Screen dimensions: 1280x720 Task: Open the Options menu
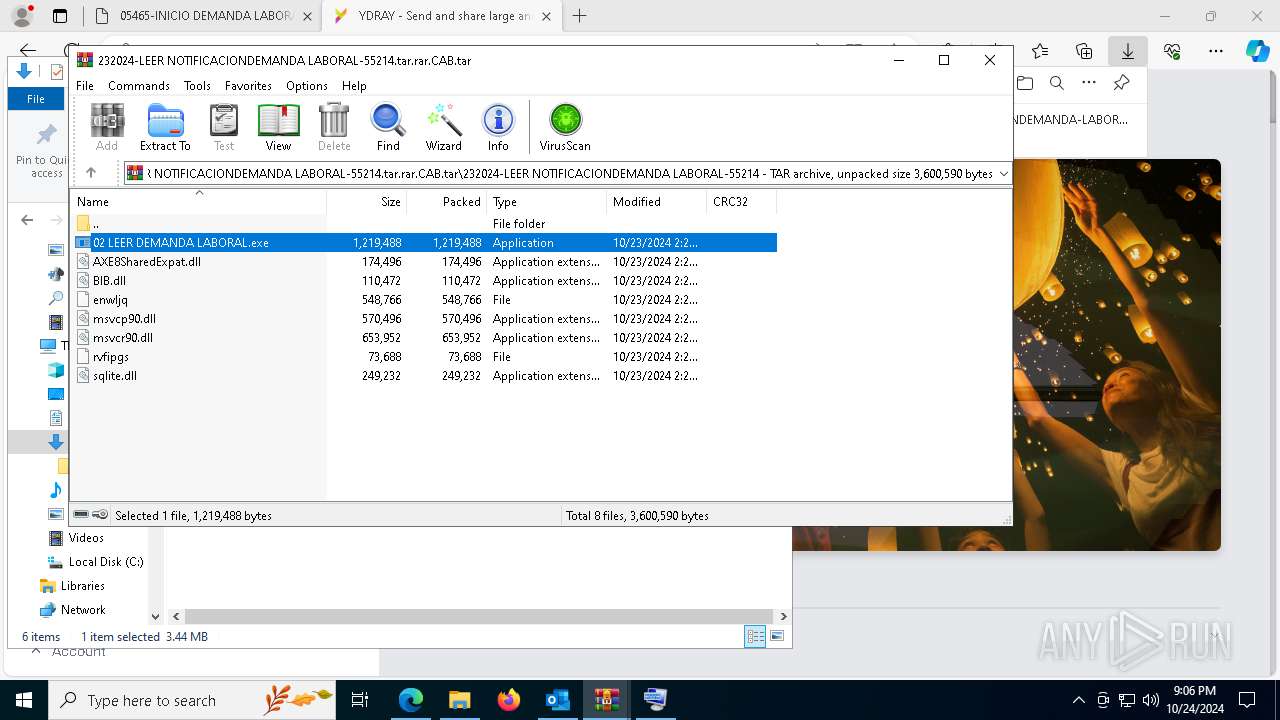click(x=307, y=86)
